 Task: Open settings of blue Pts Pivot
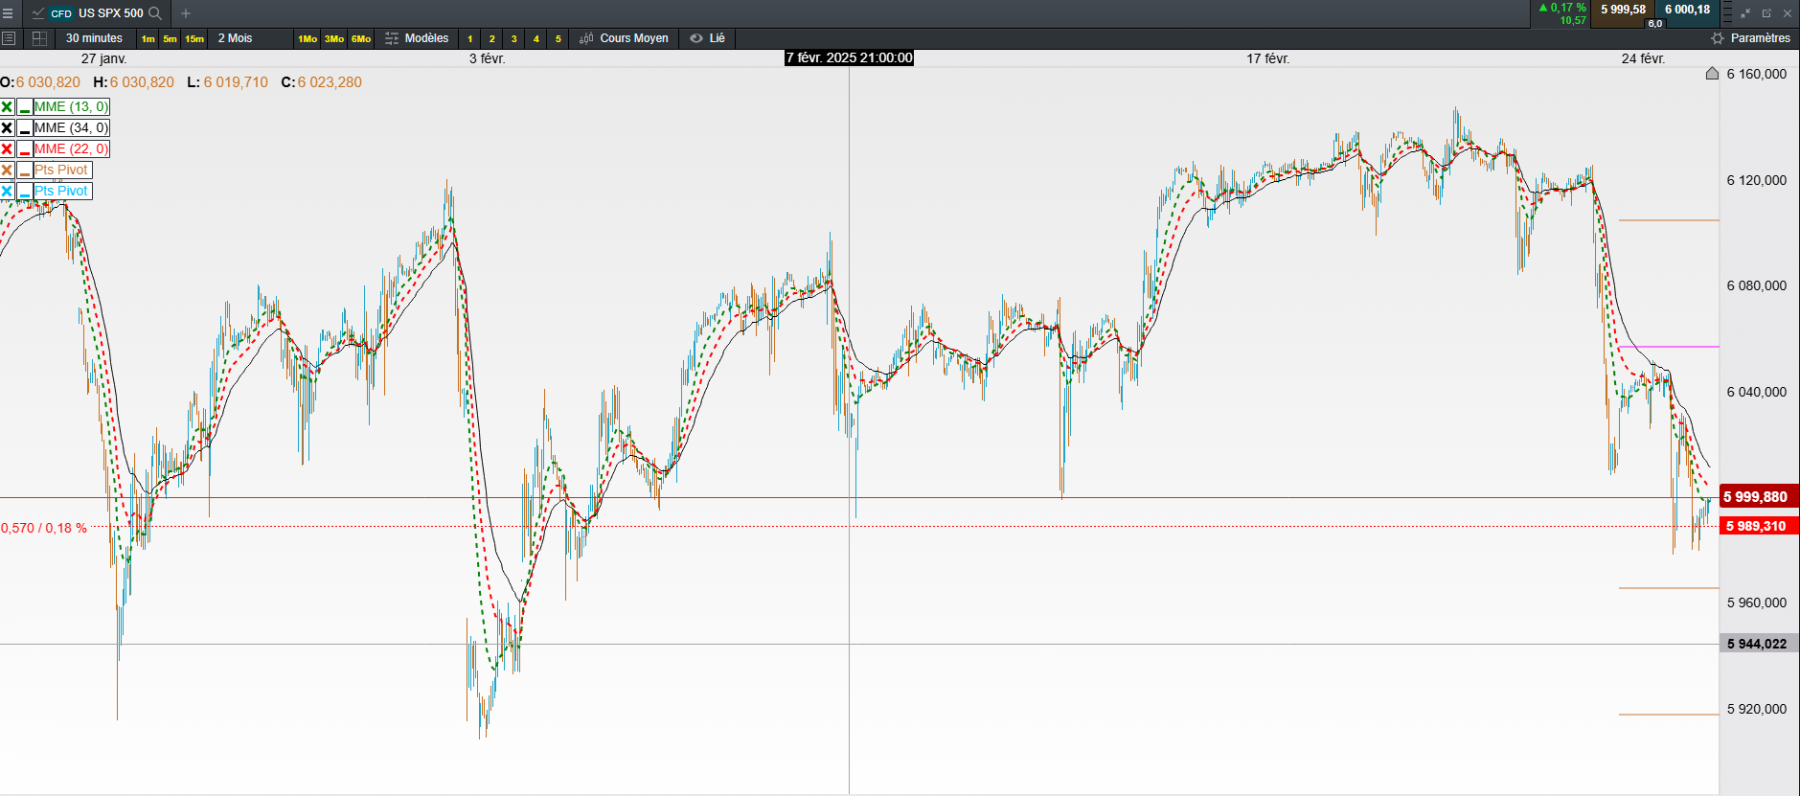pos(62,191)
